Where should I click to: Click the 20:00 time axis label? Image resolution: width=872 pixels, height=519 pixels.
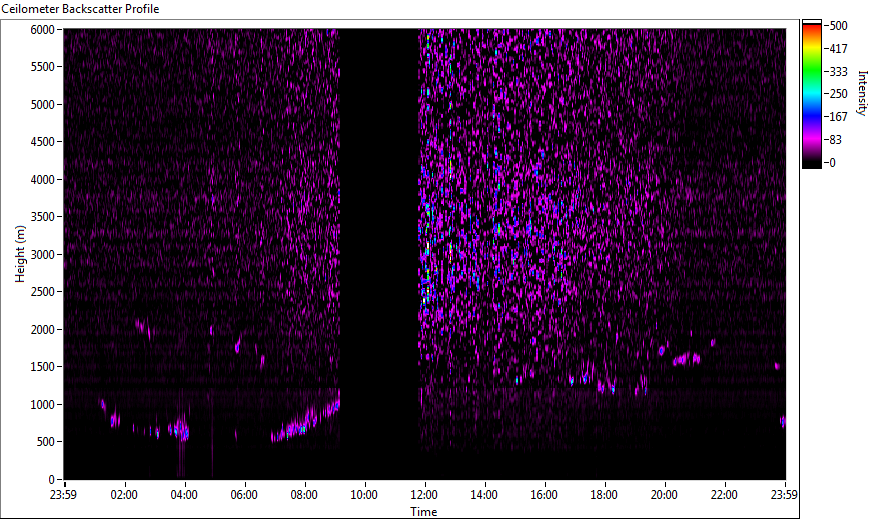[665, 495]
